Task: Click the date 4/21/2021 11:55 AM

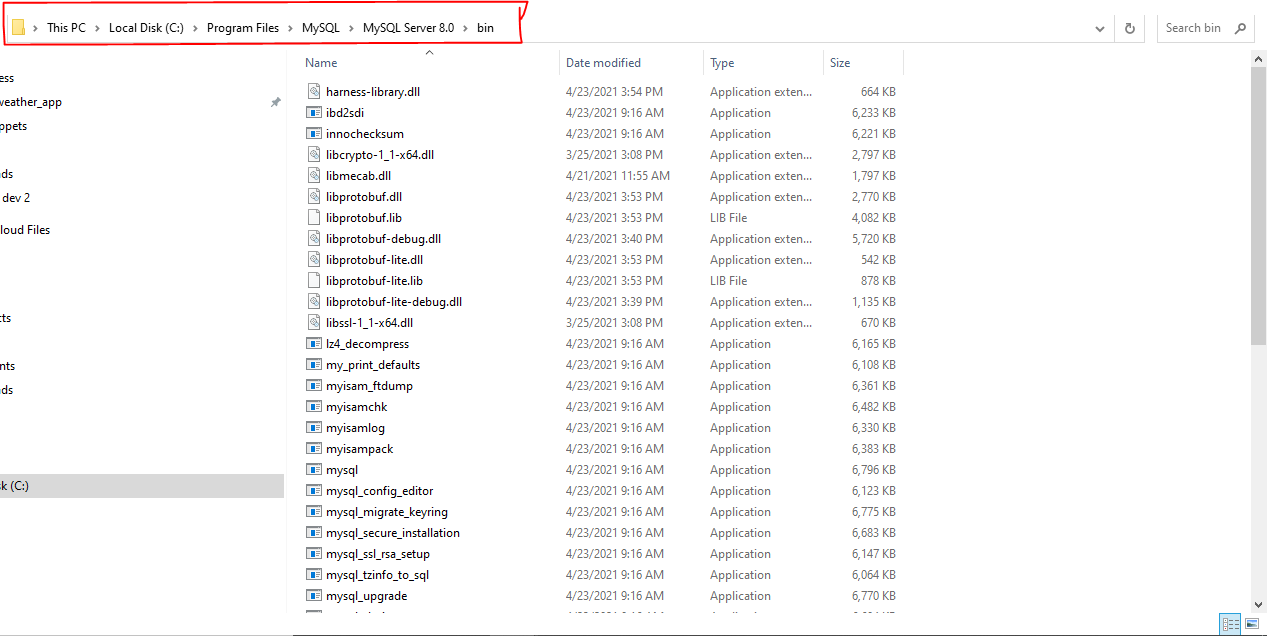Action: click(x=618, y=176)
